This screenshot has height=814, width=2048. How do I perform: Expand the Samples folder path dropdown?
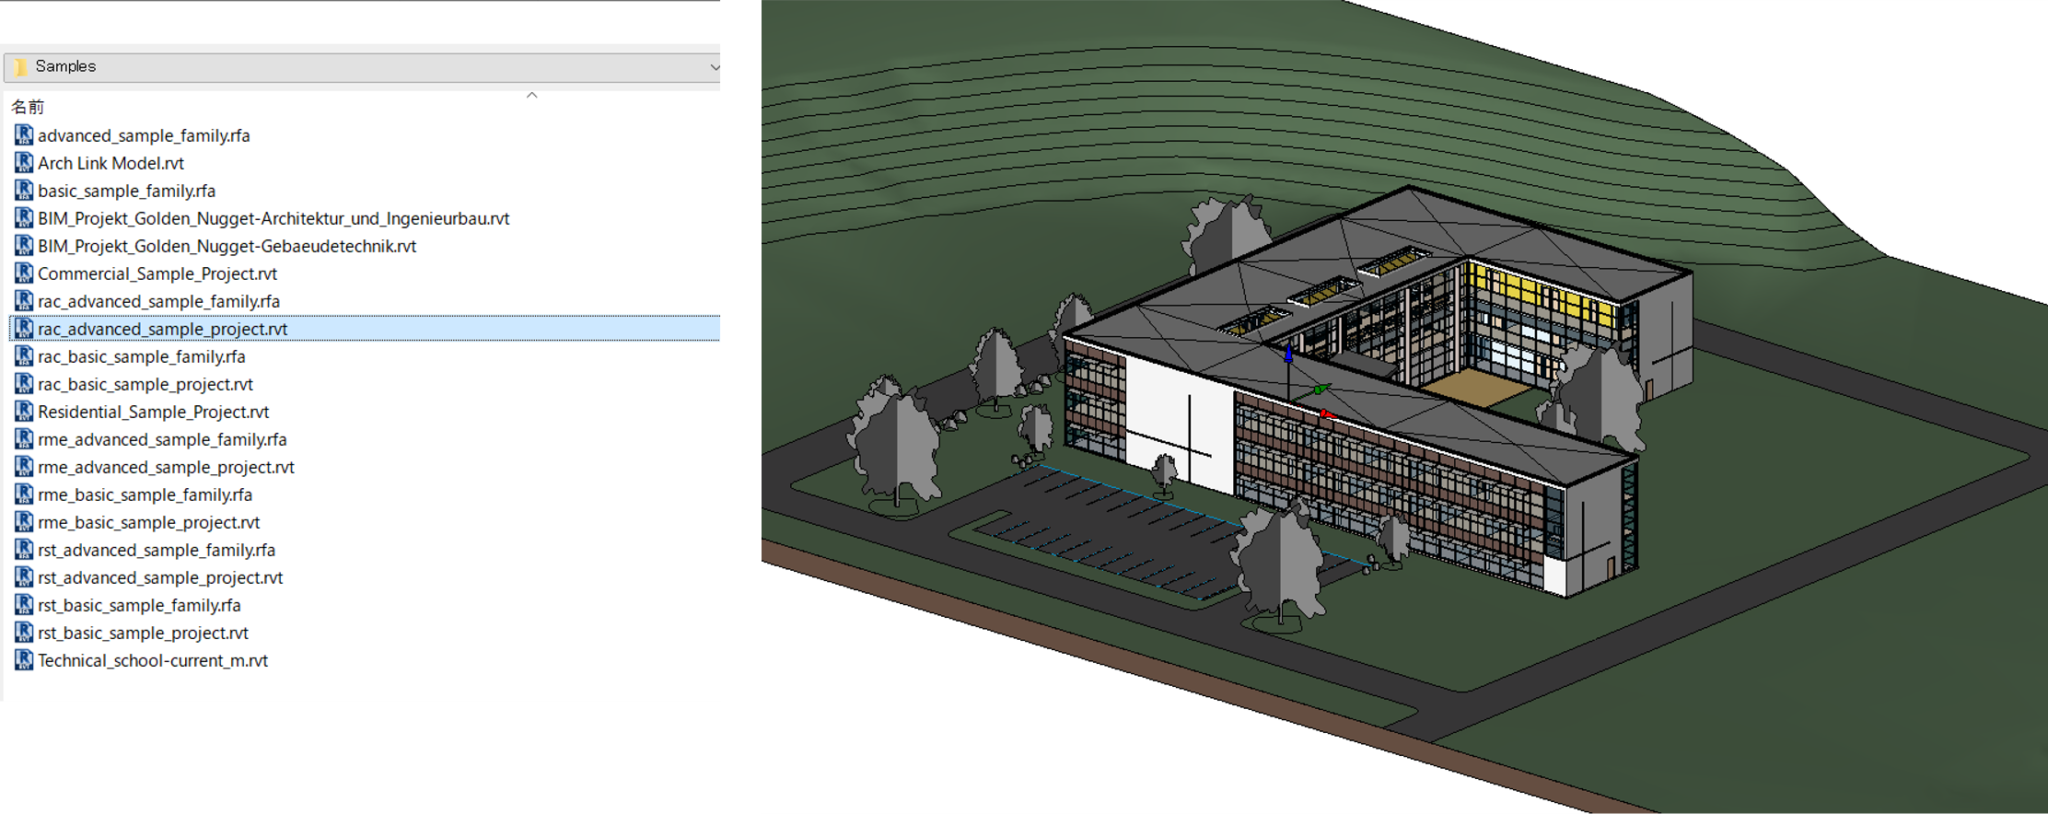(x=714, y=67)
